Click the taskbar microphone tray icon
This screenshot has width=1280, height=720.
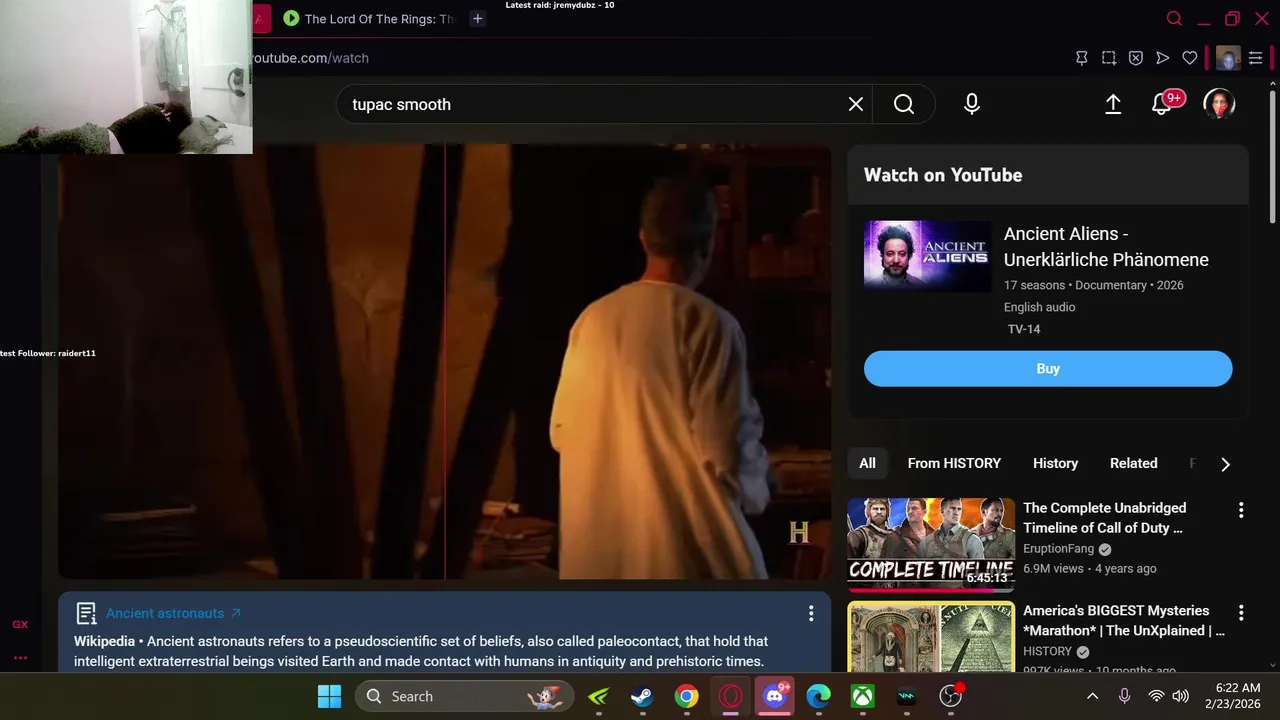click(x=1125, y=696)
